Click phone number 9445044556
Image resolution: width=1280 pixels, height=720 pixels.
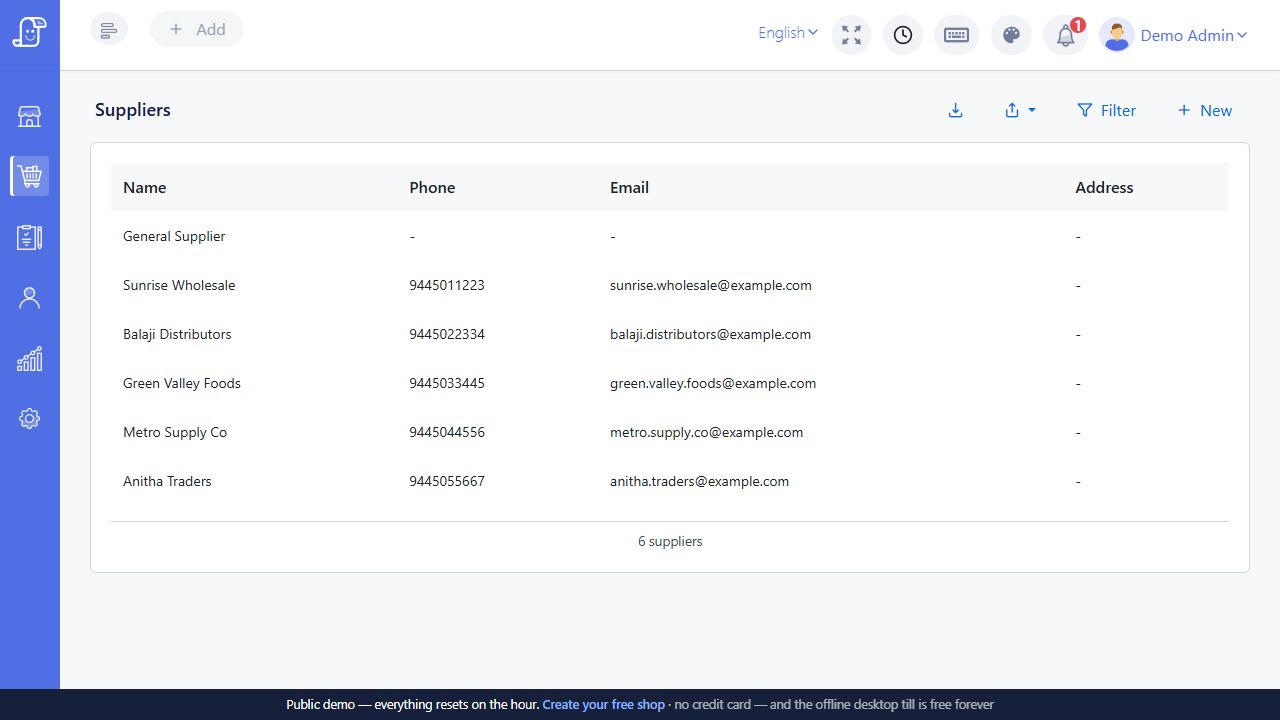click(447, 432)
